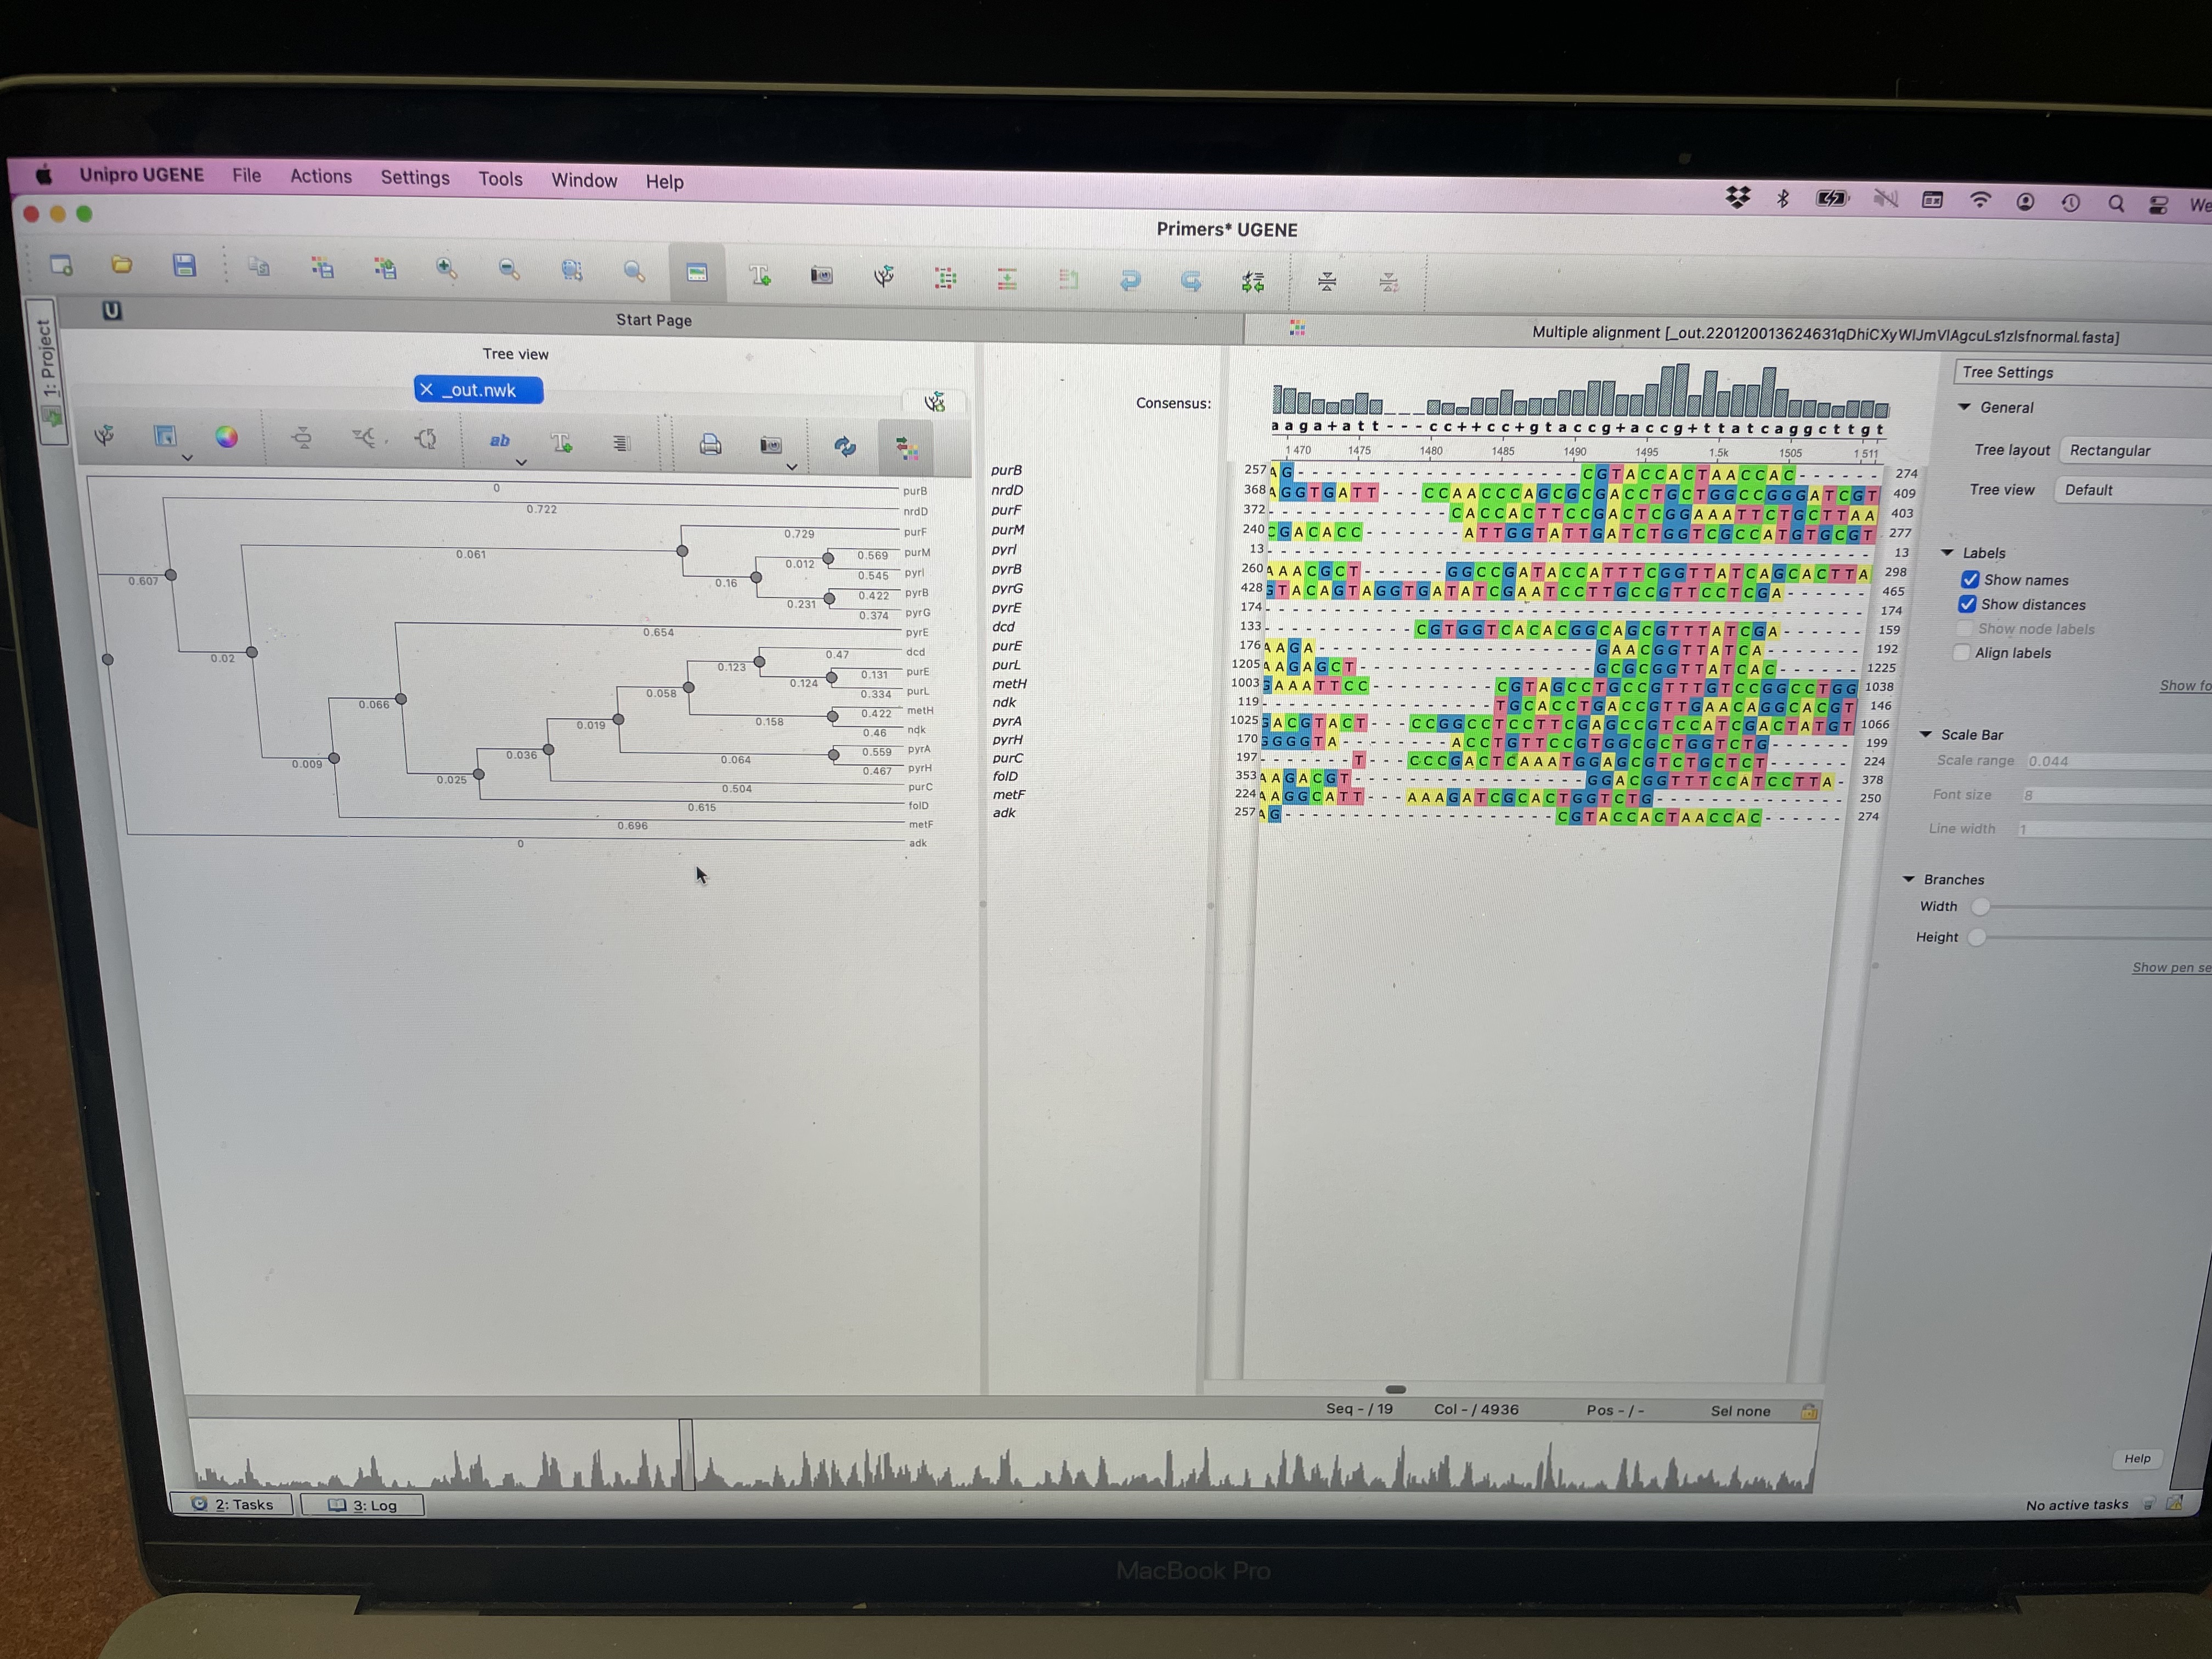This screenshot has width=2212, height=1659.
Task: Click the zoom in magnifier icon
Action: point(446,268)
